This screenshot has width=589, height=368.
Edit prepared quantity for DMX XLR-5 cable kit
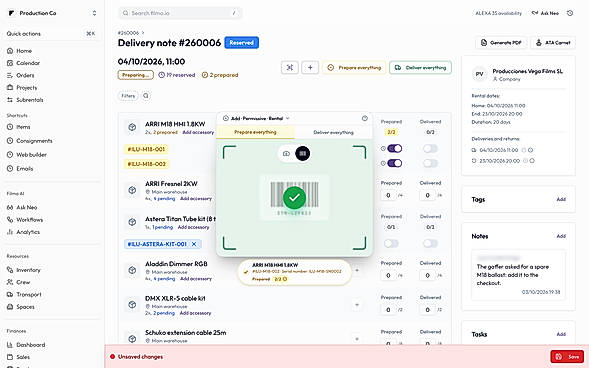(388, 310)
